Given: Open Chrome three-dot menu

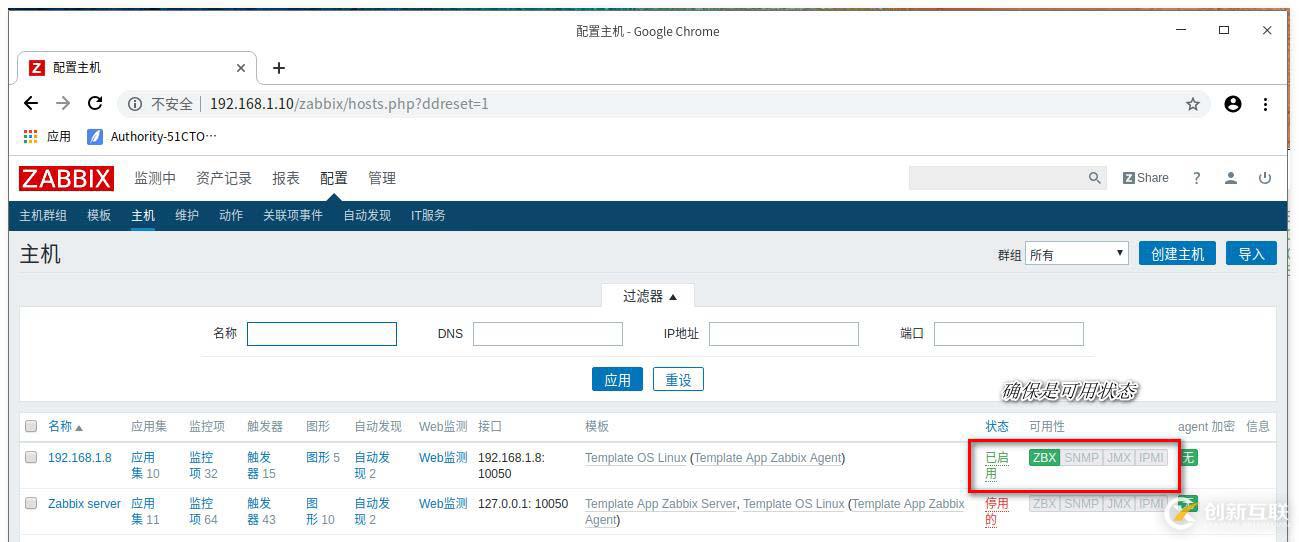Looking at the screenshot, I should pos(1265,104).
